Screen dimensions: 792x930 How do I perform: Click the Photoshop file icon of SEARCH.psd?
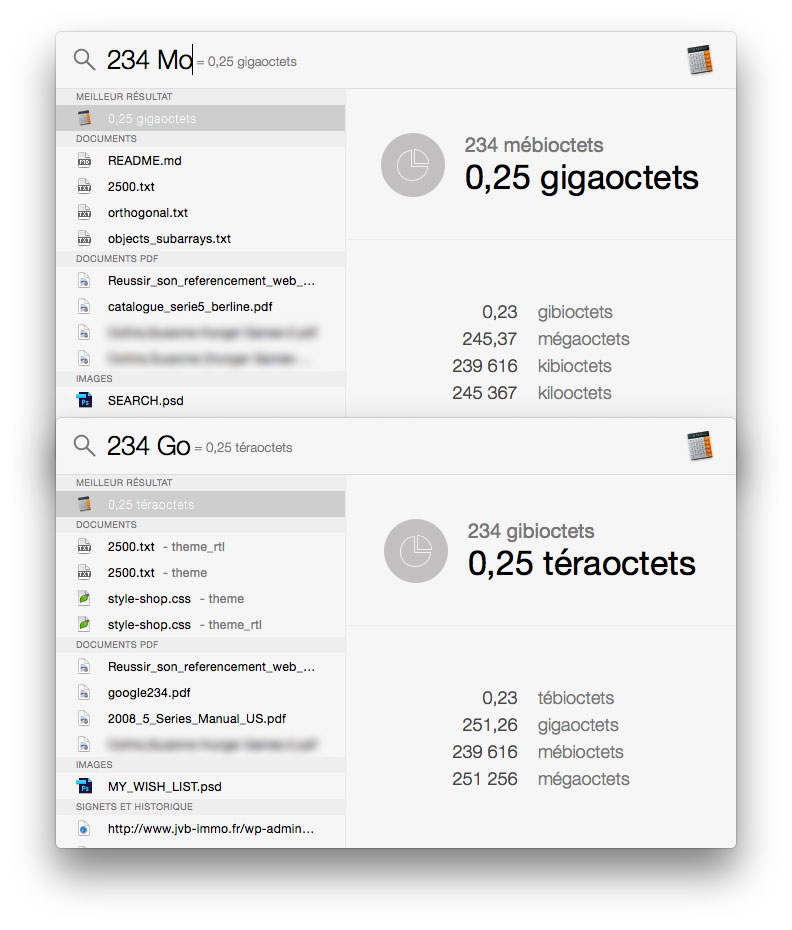pyautogui.click(x=84, y=400)
